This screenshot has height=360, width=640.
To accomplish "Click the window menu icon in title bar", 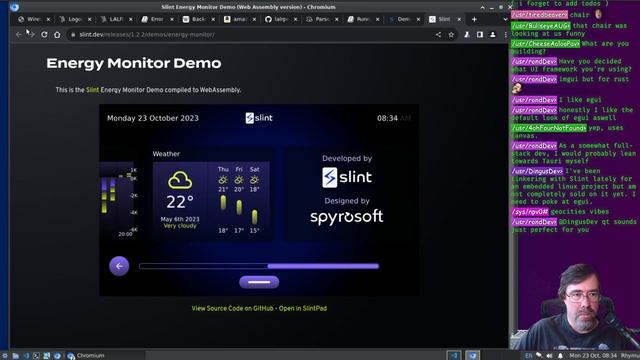I will pyautogui.click(x=14, y=7).
